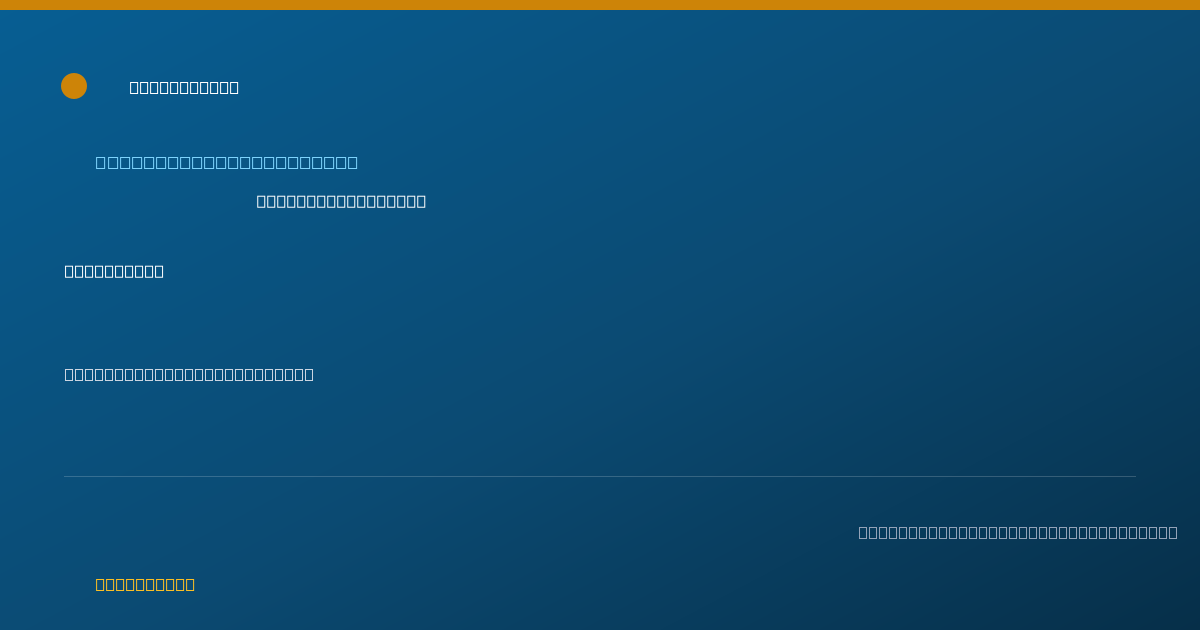The image size is (1200, 630).
Task: Select the short bold white text line
Action: click(114, 271)
